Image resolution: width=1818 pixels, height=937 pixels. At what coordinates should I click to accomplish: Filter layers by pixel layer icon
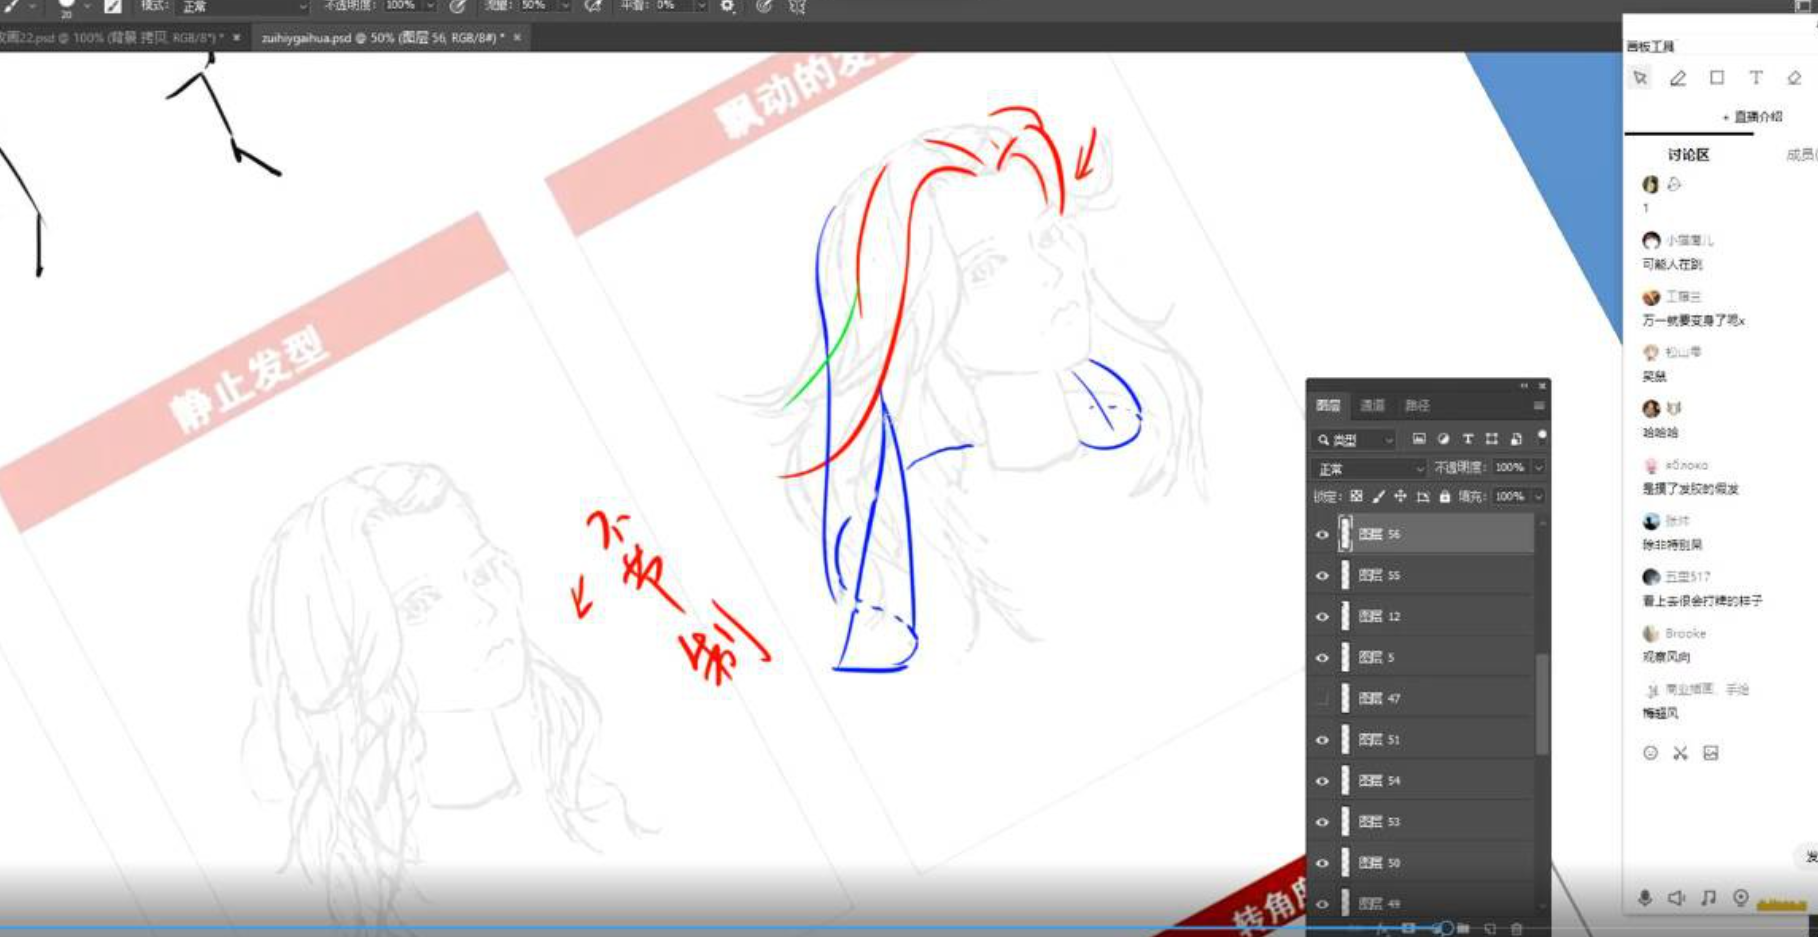click(1418, 439)
